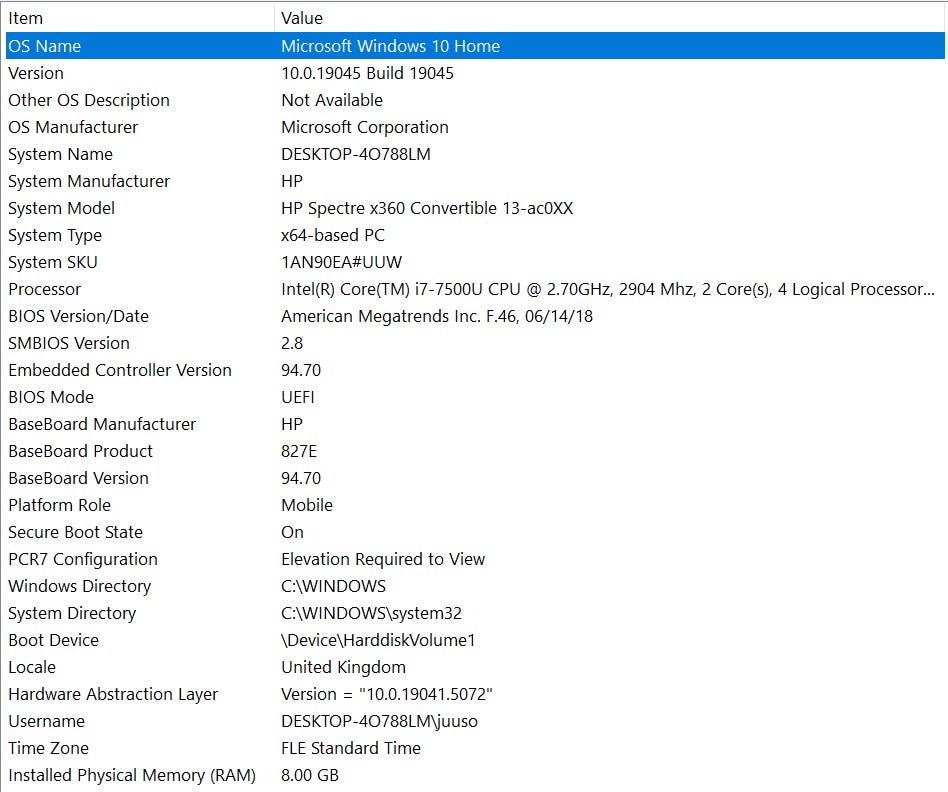The image size is (948, 792).
Task: Select the 'Boot Device' row
Action: tap(54, 640)
